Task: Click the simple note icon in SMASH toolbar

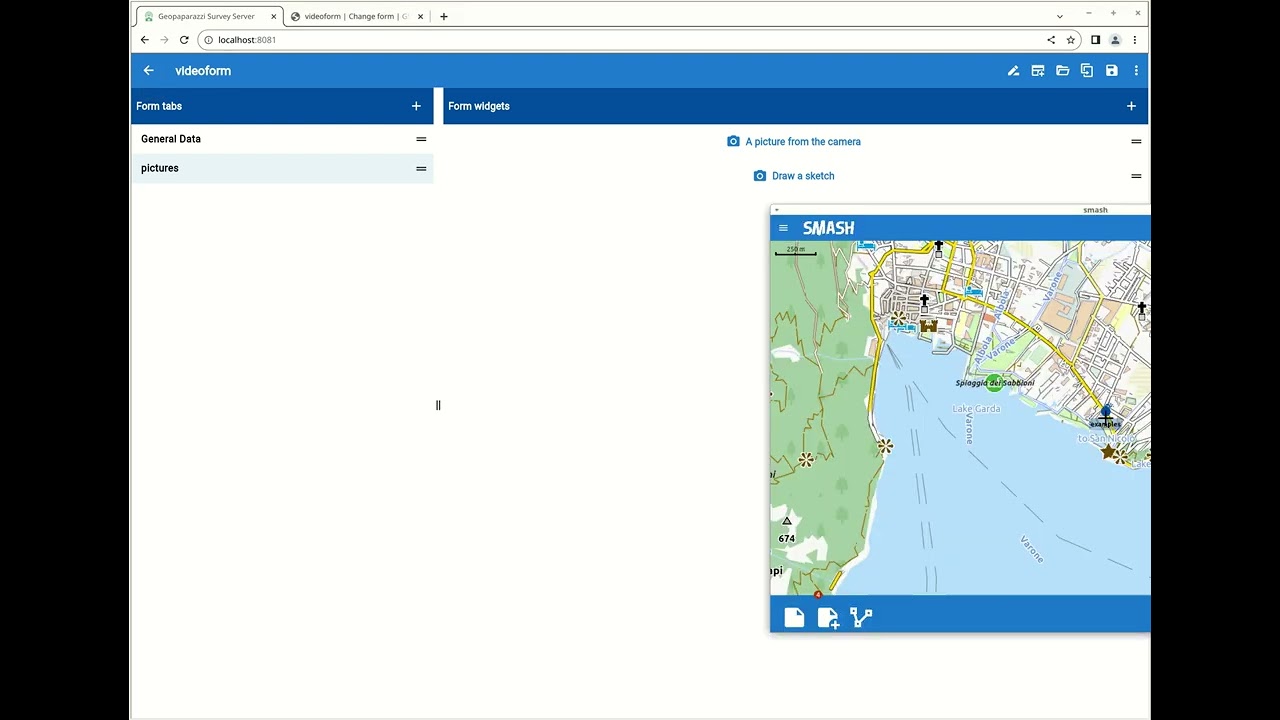Action: (x=794, y=618)
